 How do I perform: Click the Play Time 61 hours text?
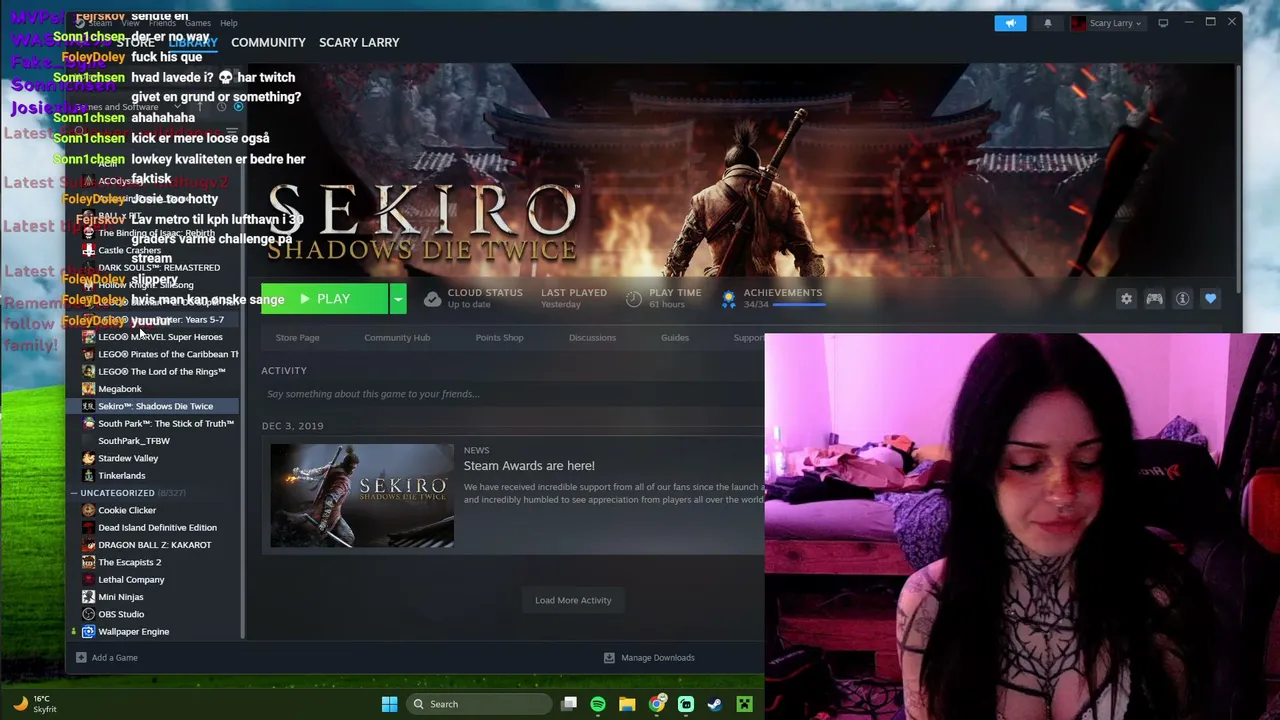675,298
